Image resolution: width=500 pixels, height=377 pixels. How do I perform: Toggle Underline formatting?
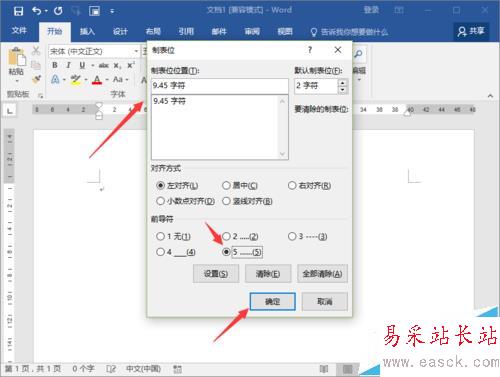tap(82, 65)
